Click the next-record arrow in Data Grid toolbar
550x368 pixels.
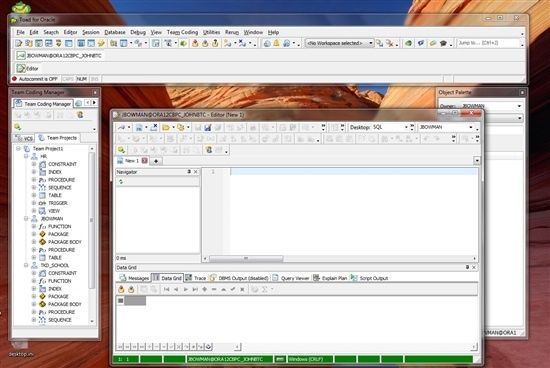tap(186, 289)
